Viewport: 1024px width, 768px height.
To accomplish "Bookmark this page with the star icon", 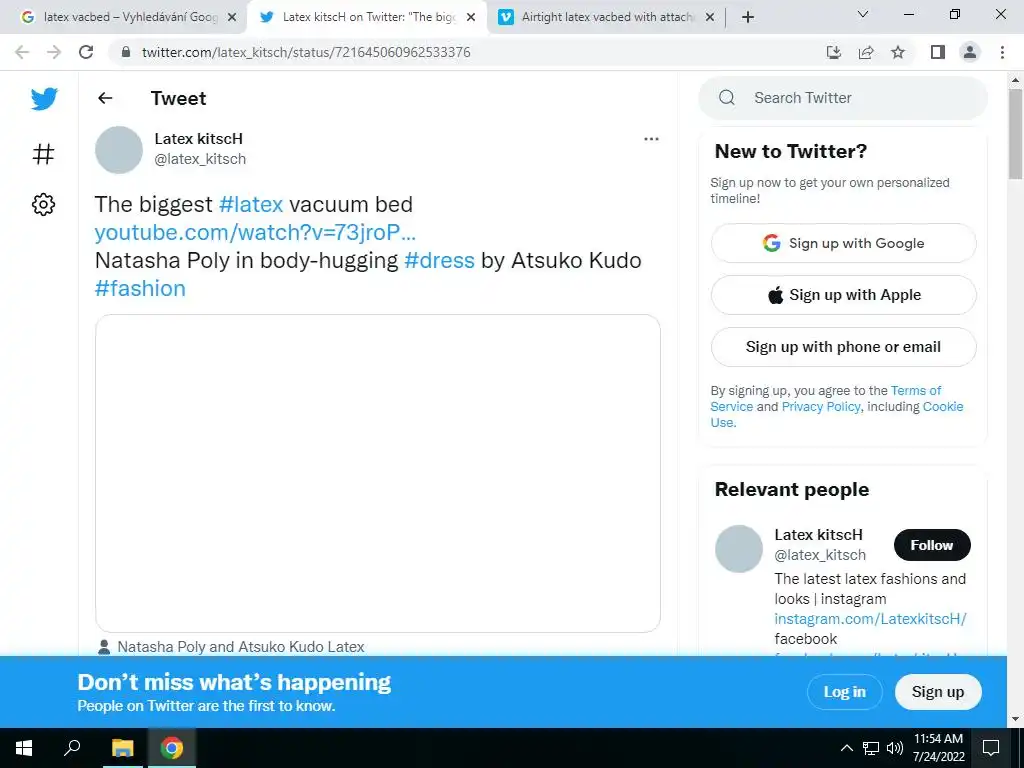I will pyautogui.click(x=898, y=52).
